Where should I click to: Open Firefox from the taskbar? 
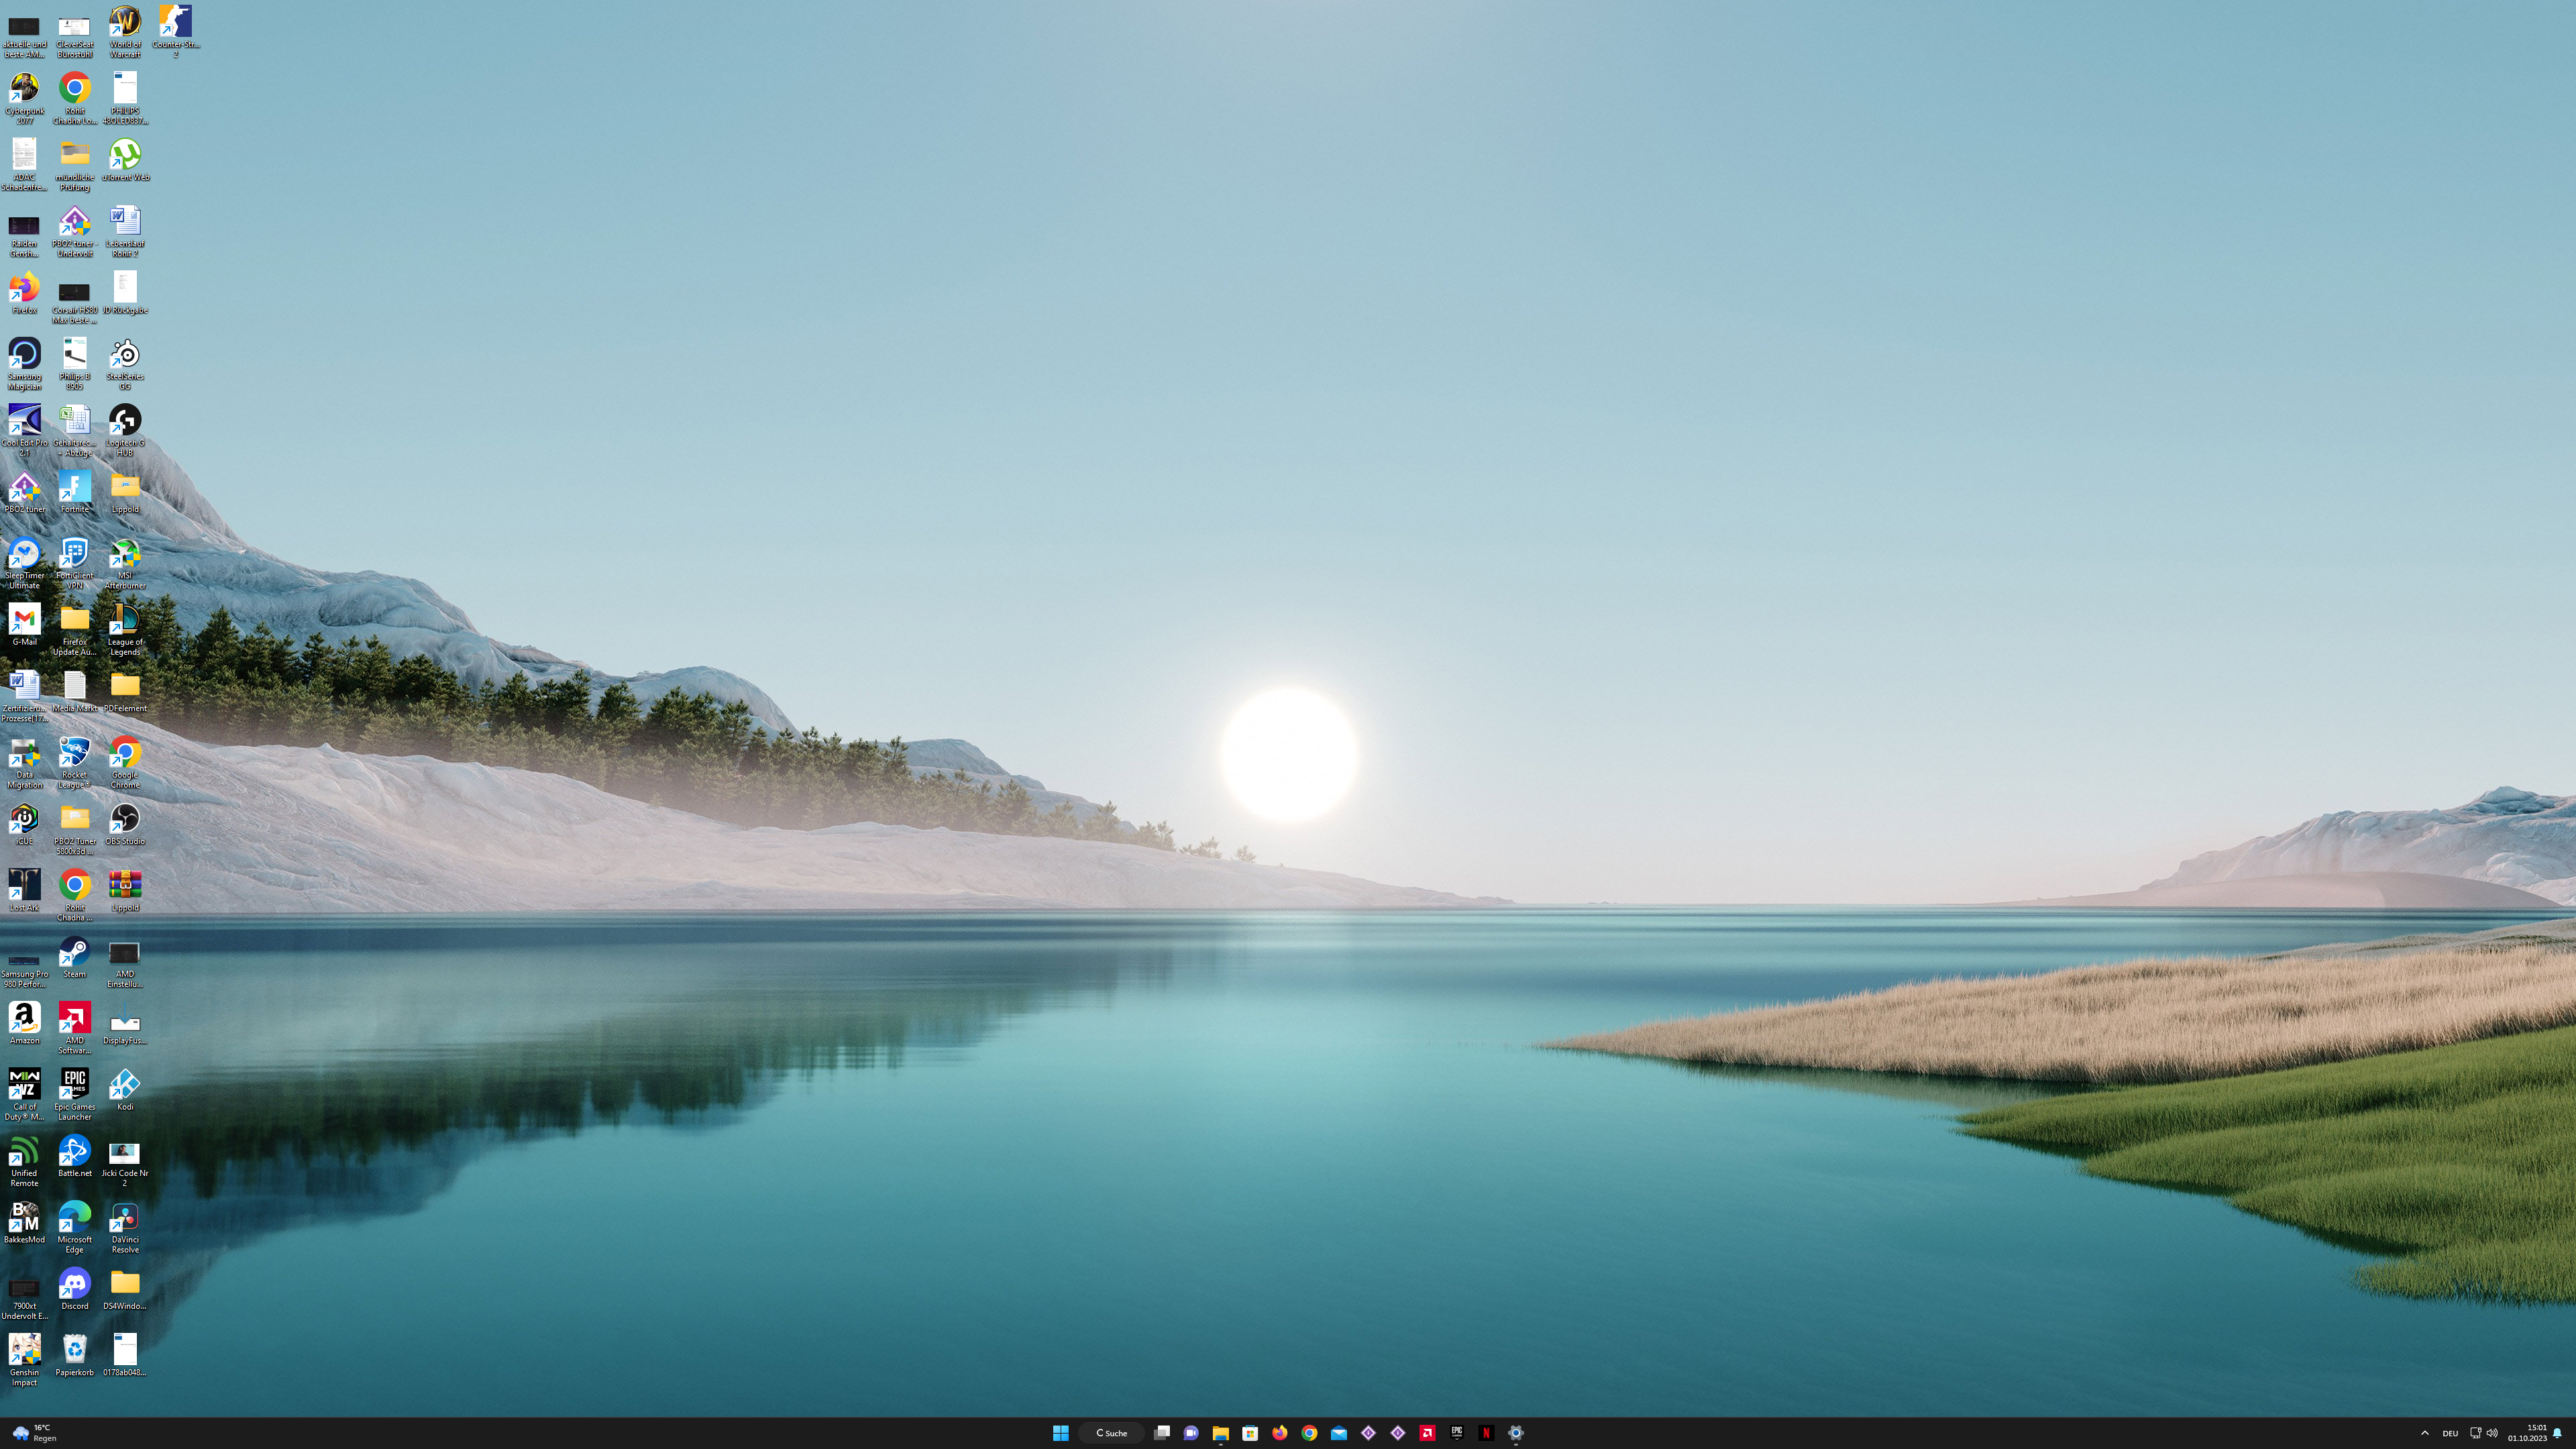1279,1433
